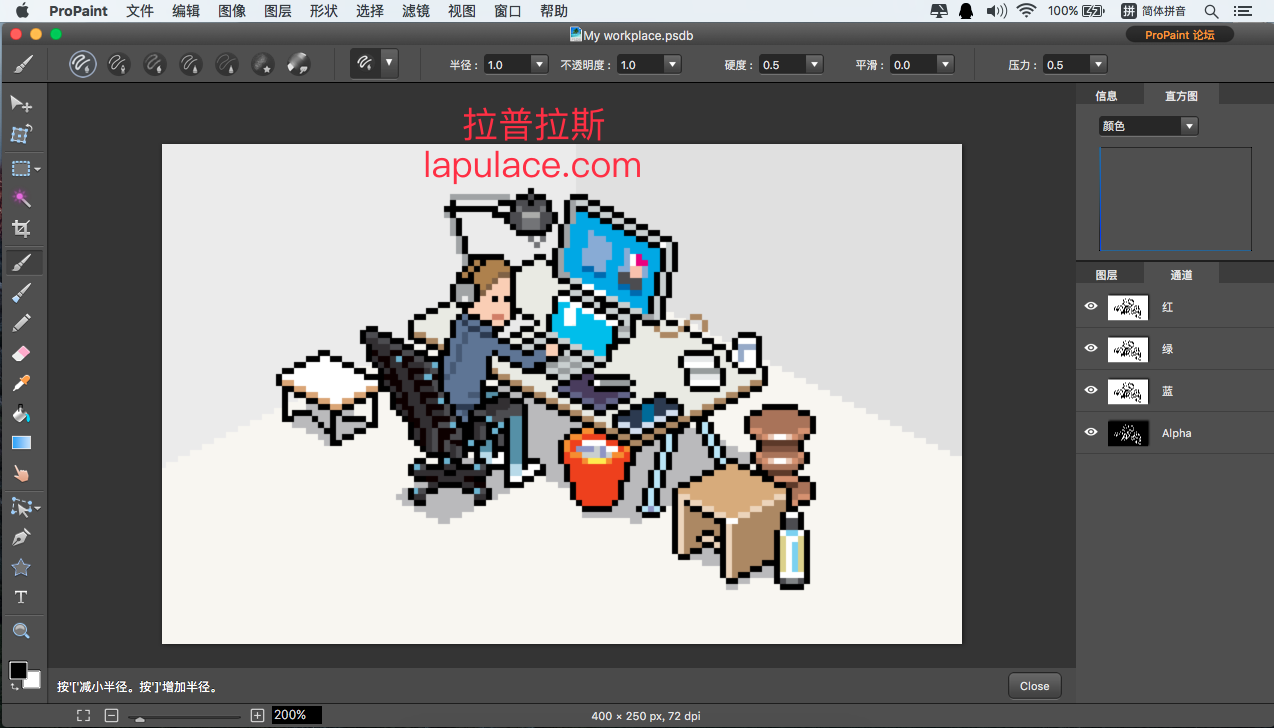Choose the star Shape tool
Viewport: 1274px width, 728px height.
pos(21,567)
